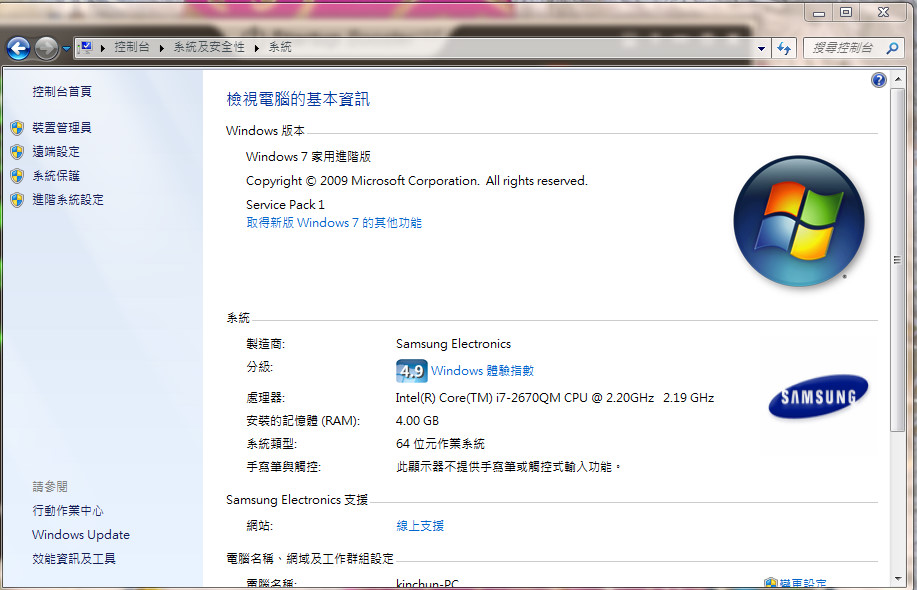This screenshot has width=917, height=590.
Task: Open the Windows 體驗指數 link
Action: coord(482,371)
